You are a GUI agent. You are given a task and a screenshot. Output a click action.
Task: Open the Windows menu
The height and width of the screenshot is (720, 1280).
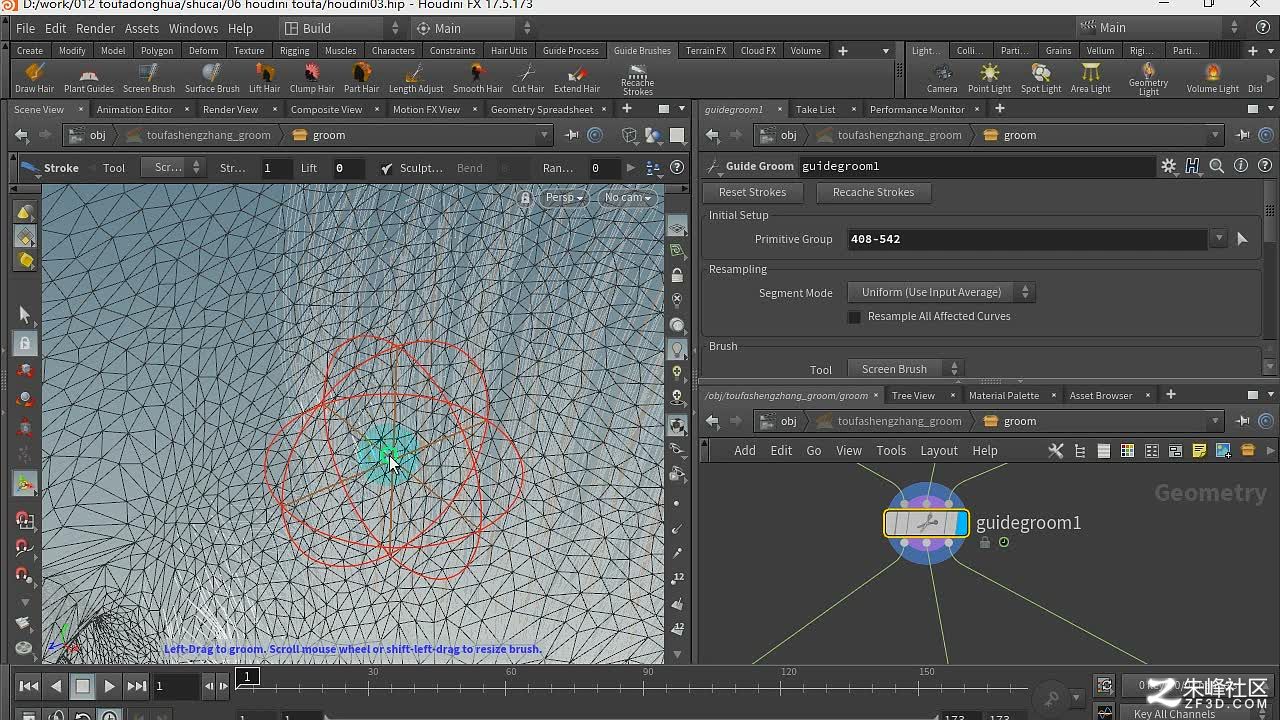(193, 28)
